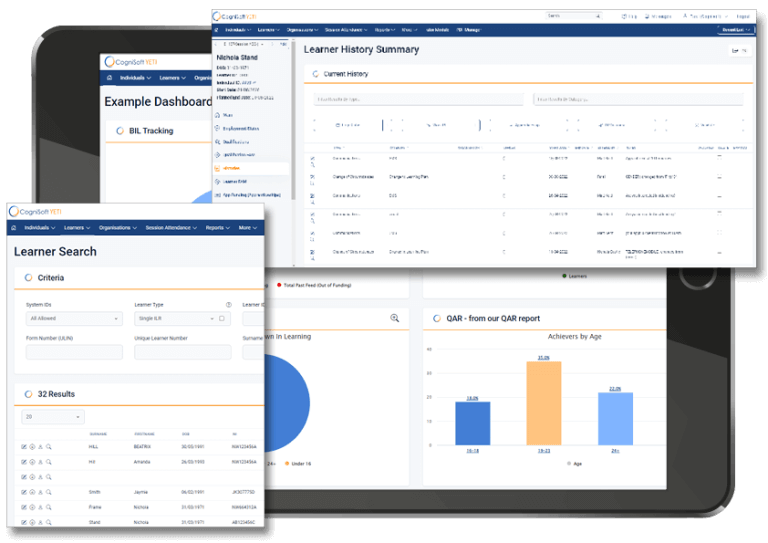Select Employment Status in the learner sidebar
768x543 pixels.
click(x=238, y=128)
